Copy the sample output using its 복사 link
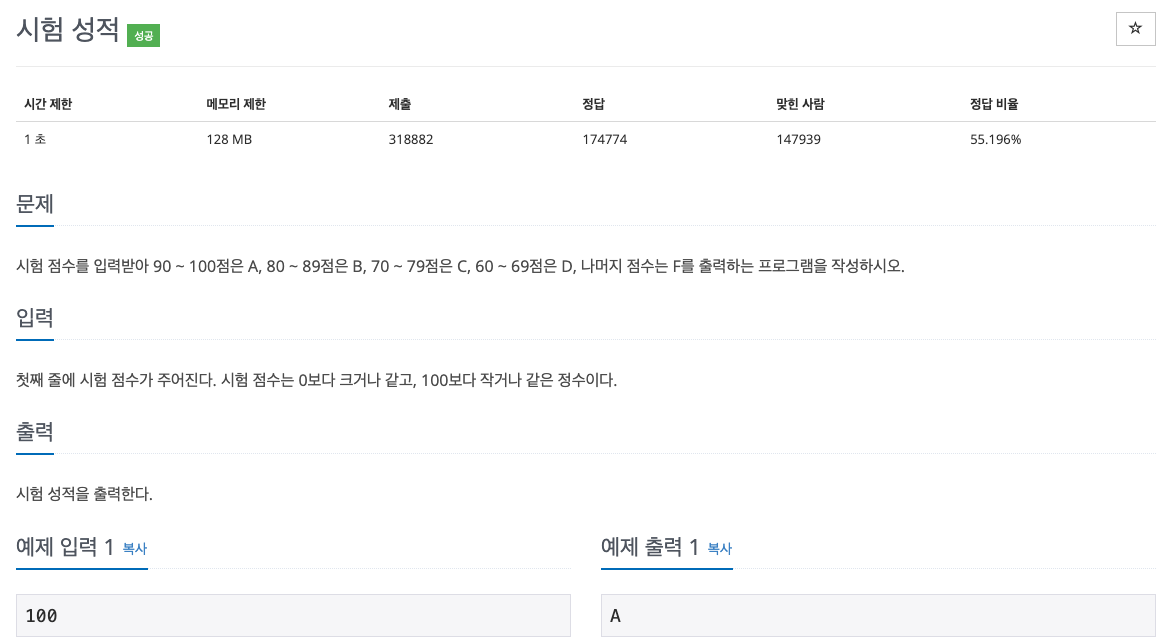1165x643 pixels. coord(719,549)
